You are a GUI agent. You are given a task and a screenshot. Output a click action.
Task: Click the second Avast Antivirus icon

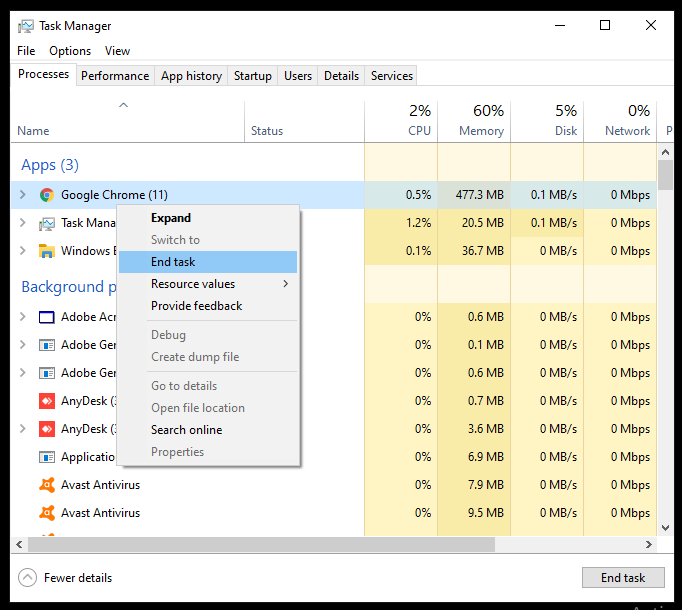[x=47, y=513]
